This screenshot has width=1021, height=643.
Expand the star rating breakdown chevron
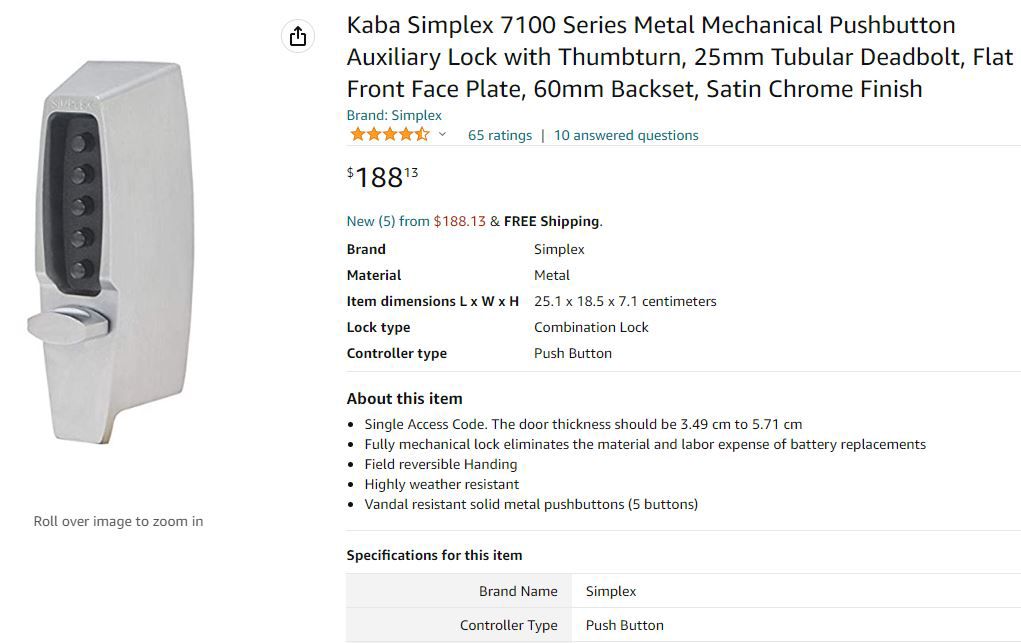coord(442,135)
